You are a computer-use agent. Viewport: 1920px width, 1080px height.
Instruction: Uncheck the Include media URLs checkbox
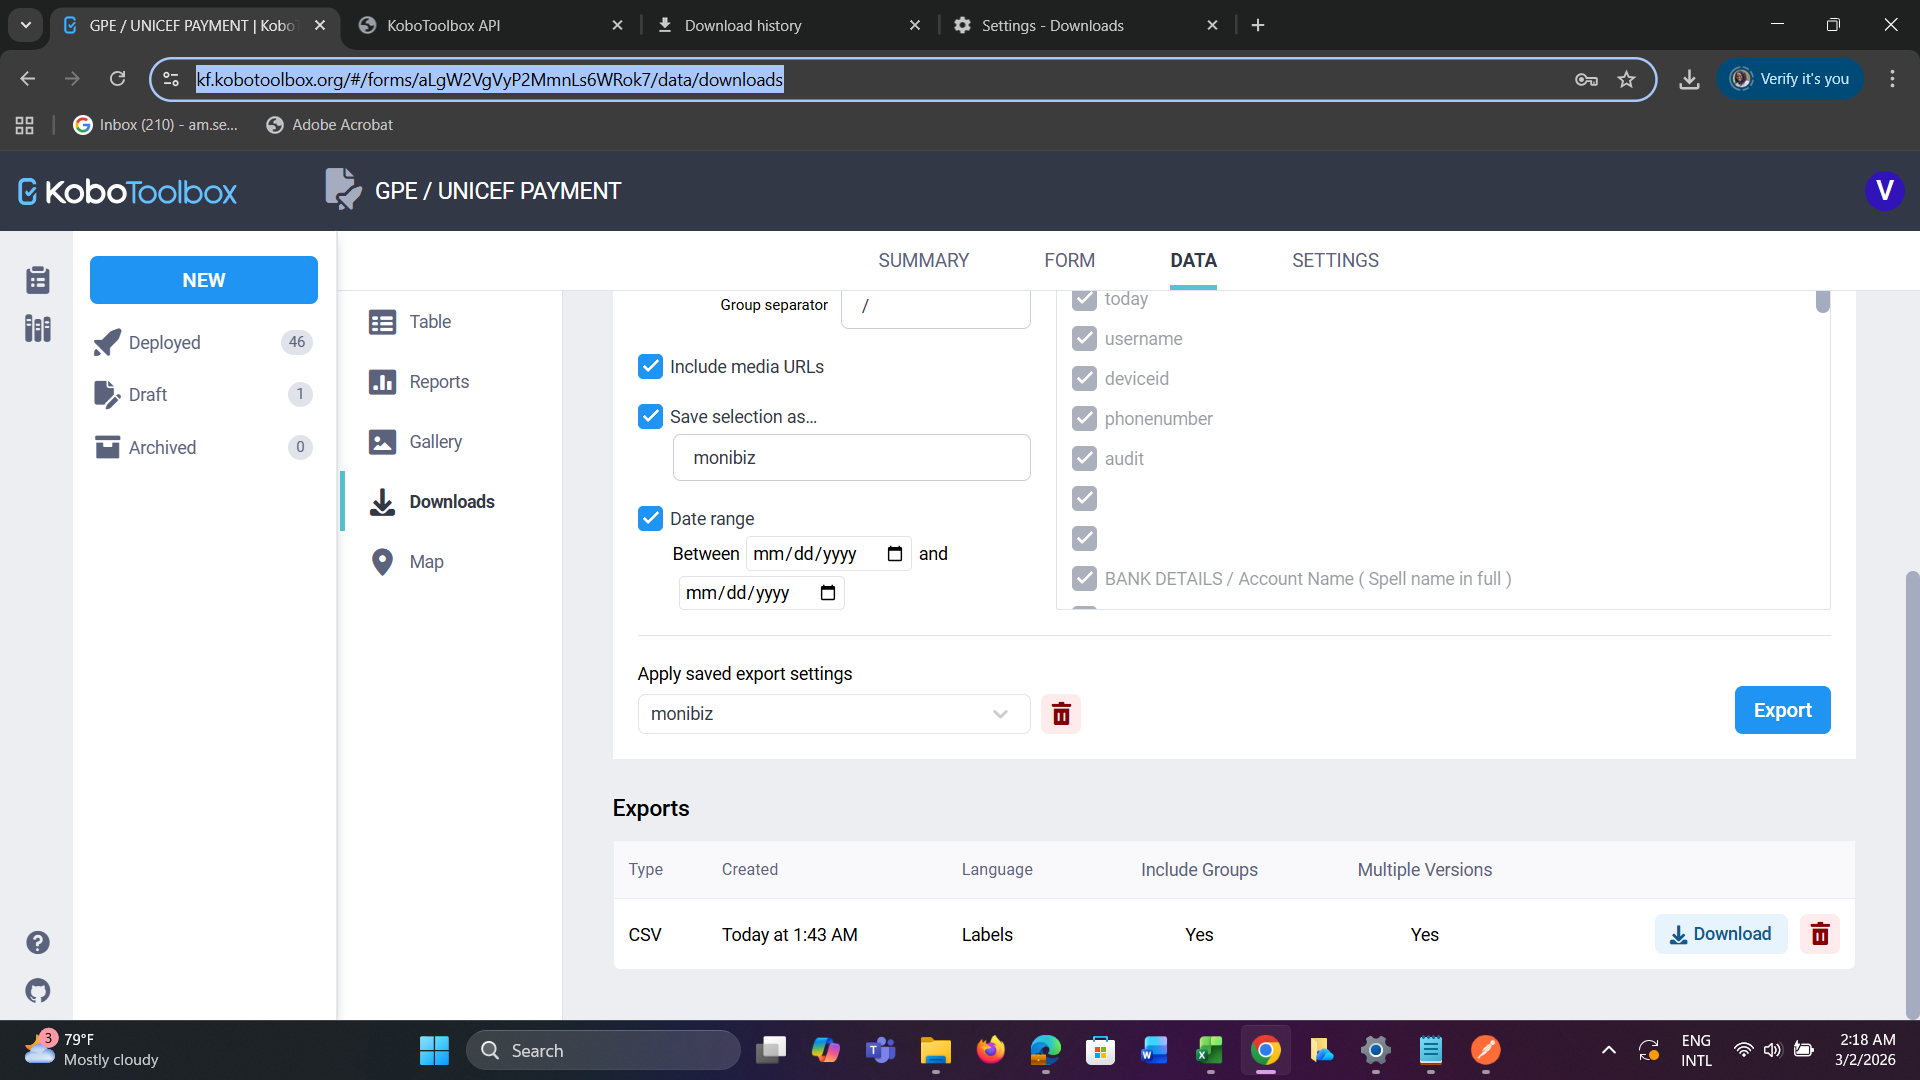click(x=650, y=367)
